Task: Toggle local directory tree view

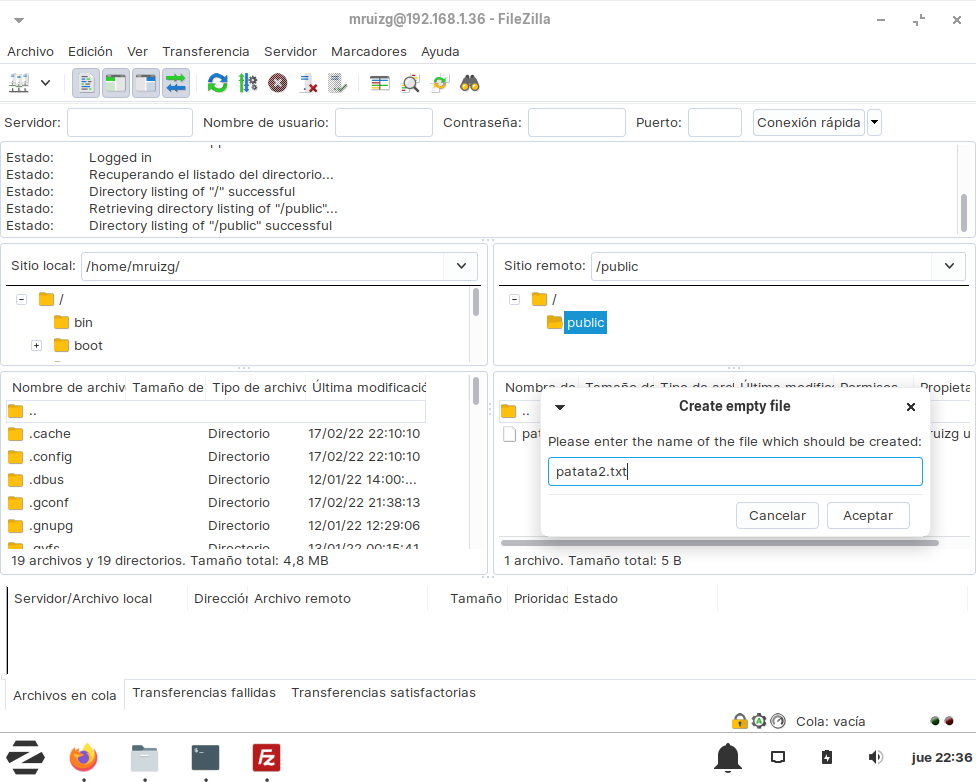Action: [116, 83]
